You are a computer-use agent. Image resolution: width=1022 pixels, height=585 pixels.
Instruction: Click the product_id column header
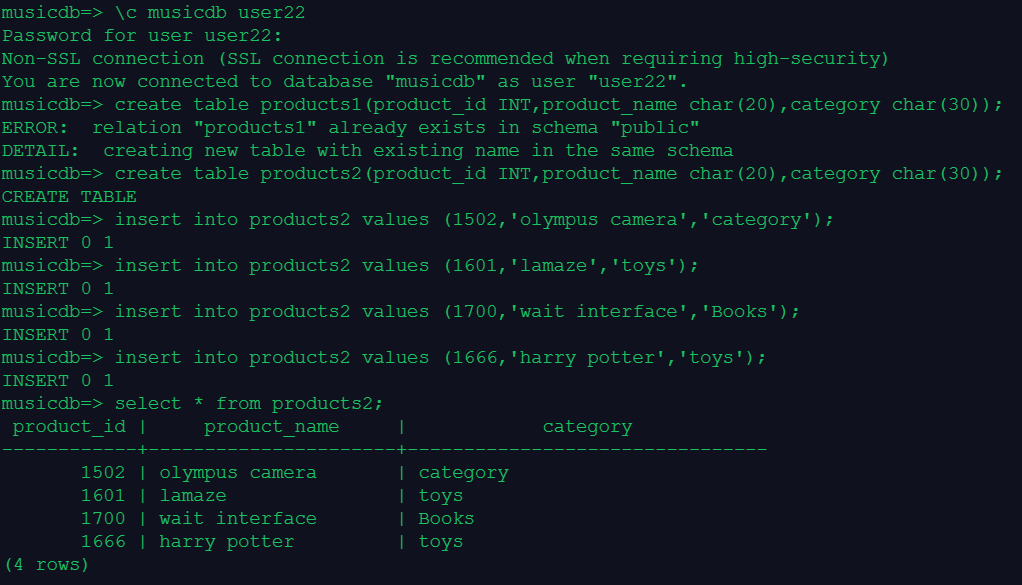(68, 427)
